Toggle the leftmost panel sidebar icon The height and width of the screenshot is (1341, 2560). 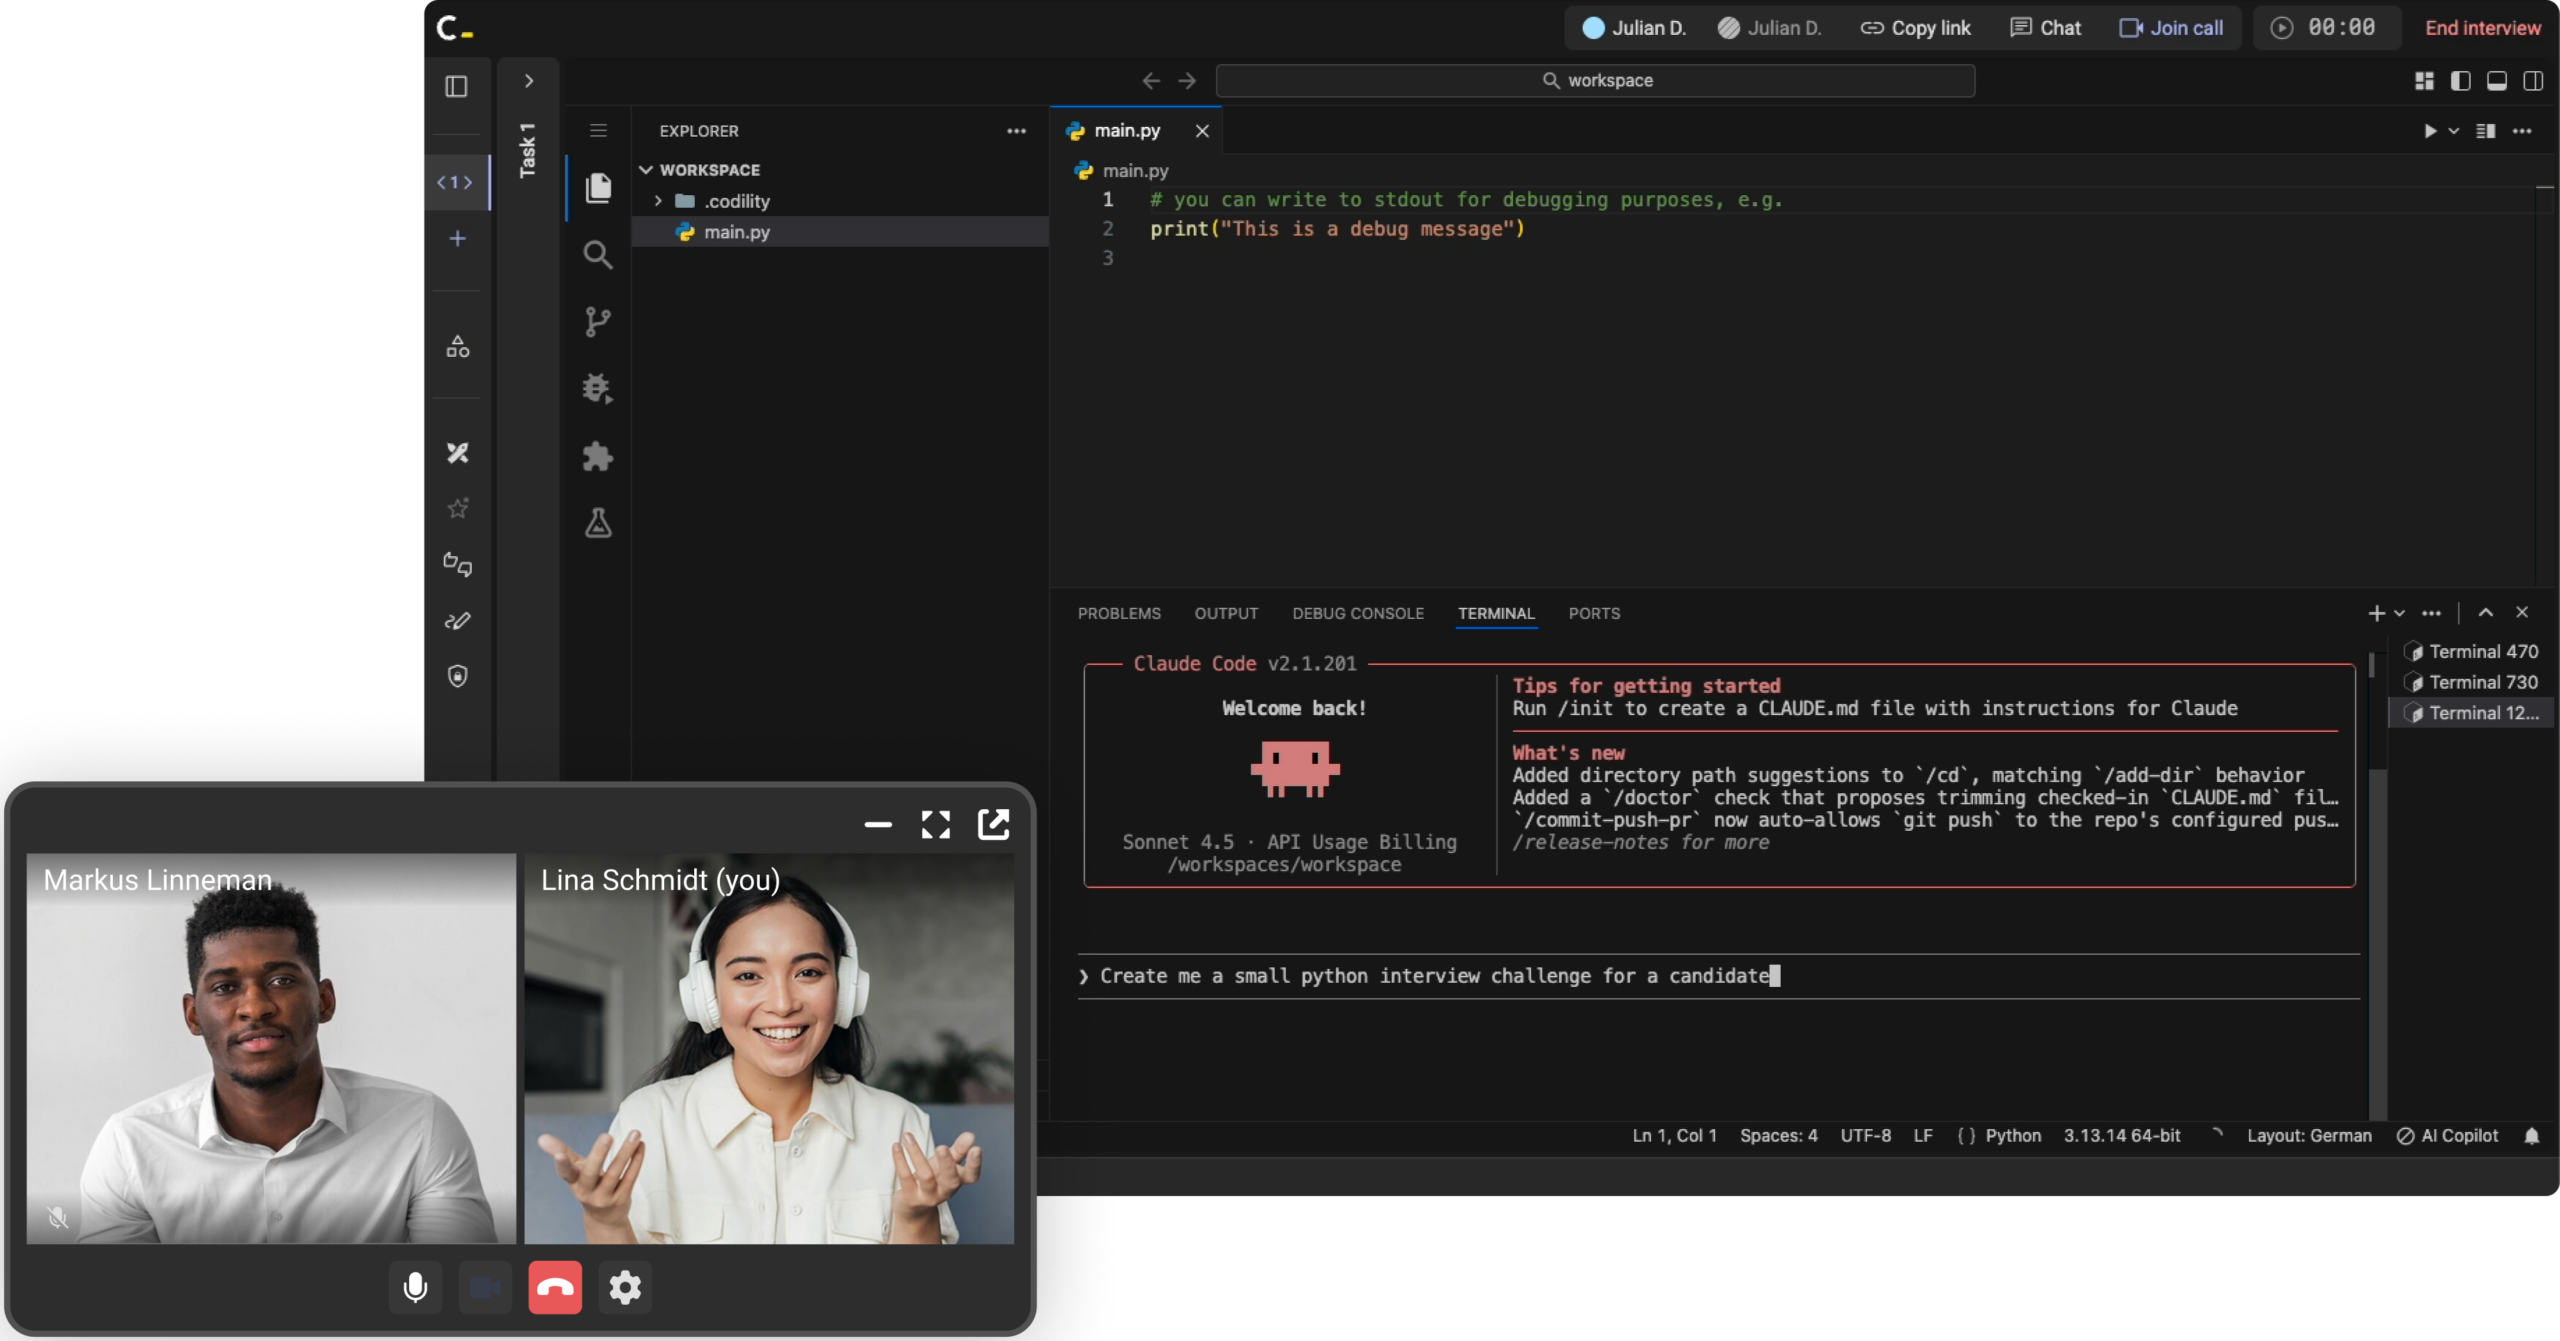tap(456, 86)
